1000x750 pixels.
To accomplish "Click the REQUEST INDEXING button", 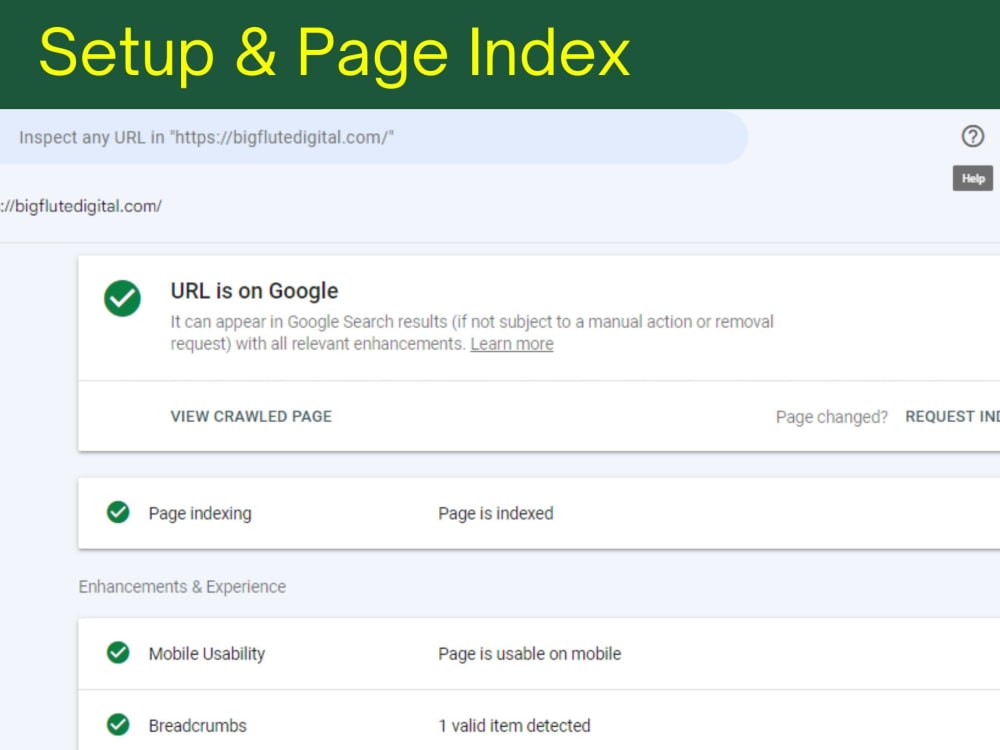I will [952, 416].
